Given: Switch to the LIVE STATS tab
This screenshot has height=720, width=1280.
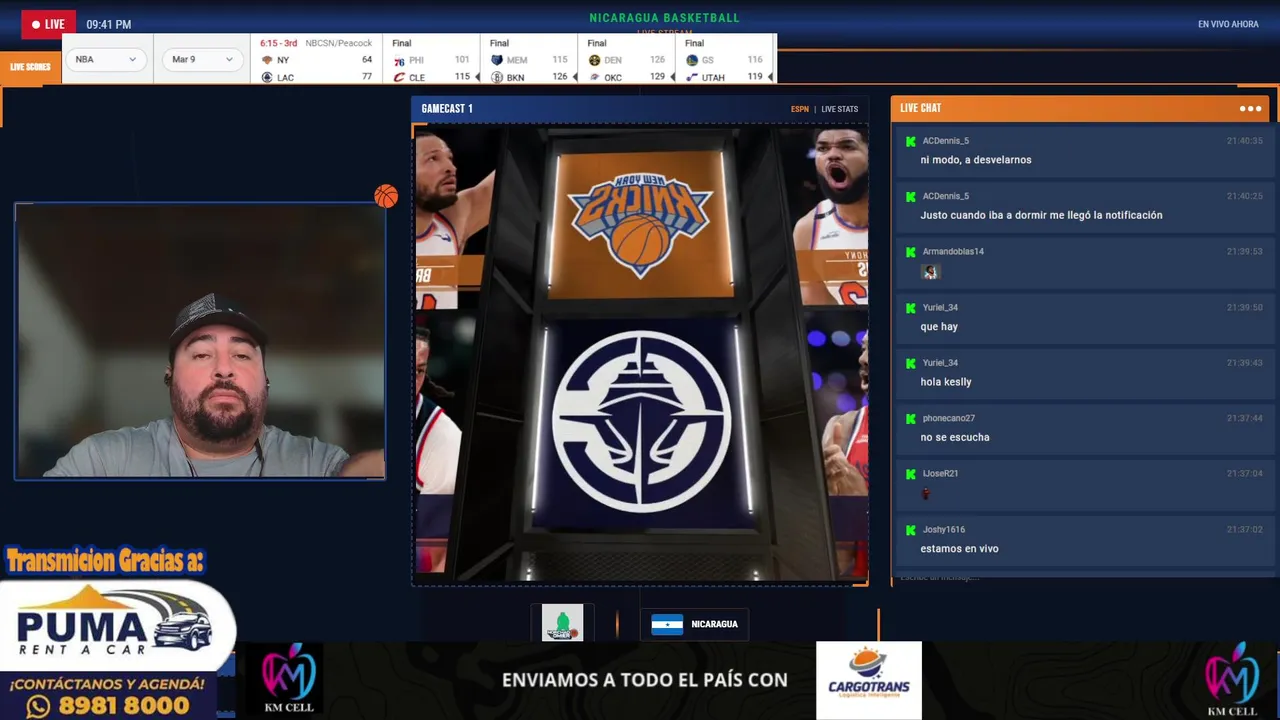Looking at the screenshot, I should point(840,109).
